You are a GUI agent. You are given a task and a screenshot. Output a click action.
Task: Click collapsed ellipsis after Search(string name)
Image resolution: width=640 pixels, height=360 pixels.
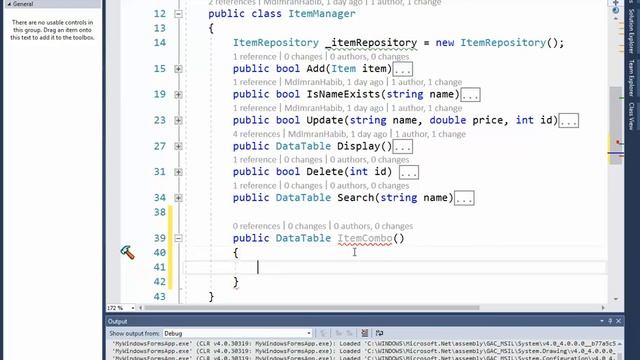click(x=464, y=198)
